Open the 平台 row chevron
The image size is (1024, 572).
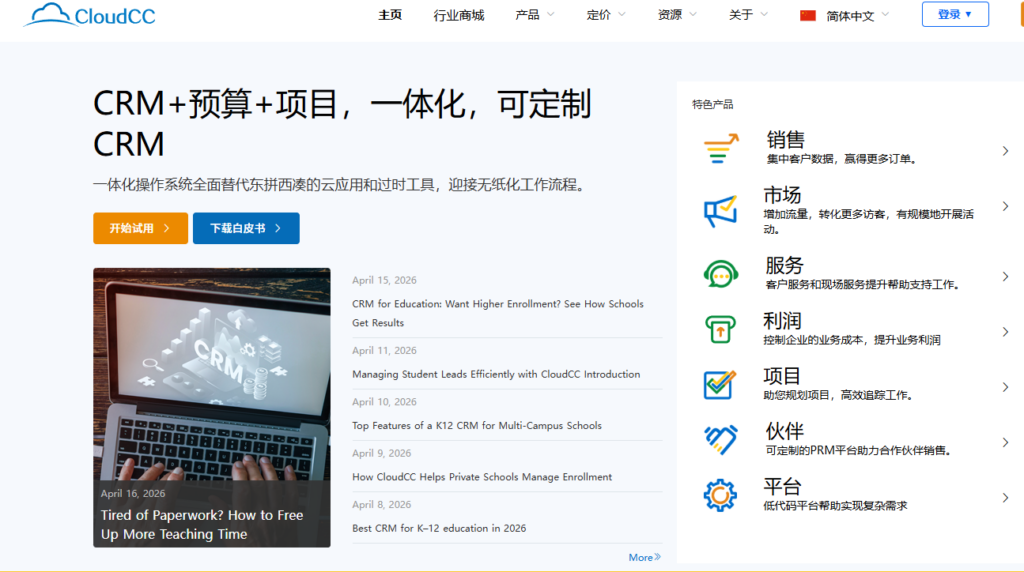click(1005, 498)
